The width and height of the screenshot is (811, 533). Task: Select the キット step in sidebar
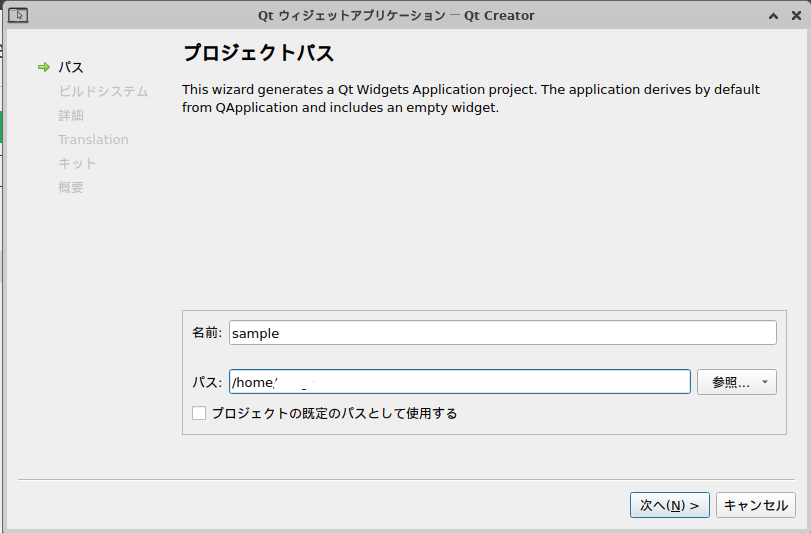point(77,163)
